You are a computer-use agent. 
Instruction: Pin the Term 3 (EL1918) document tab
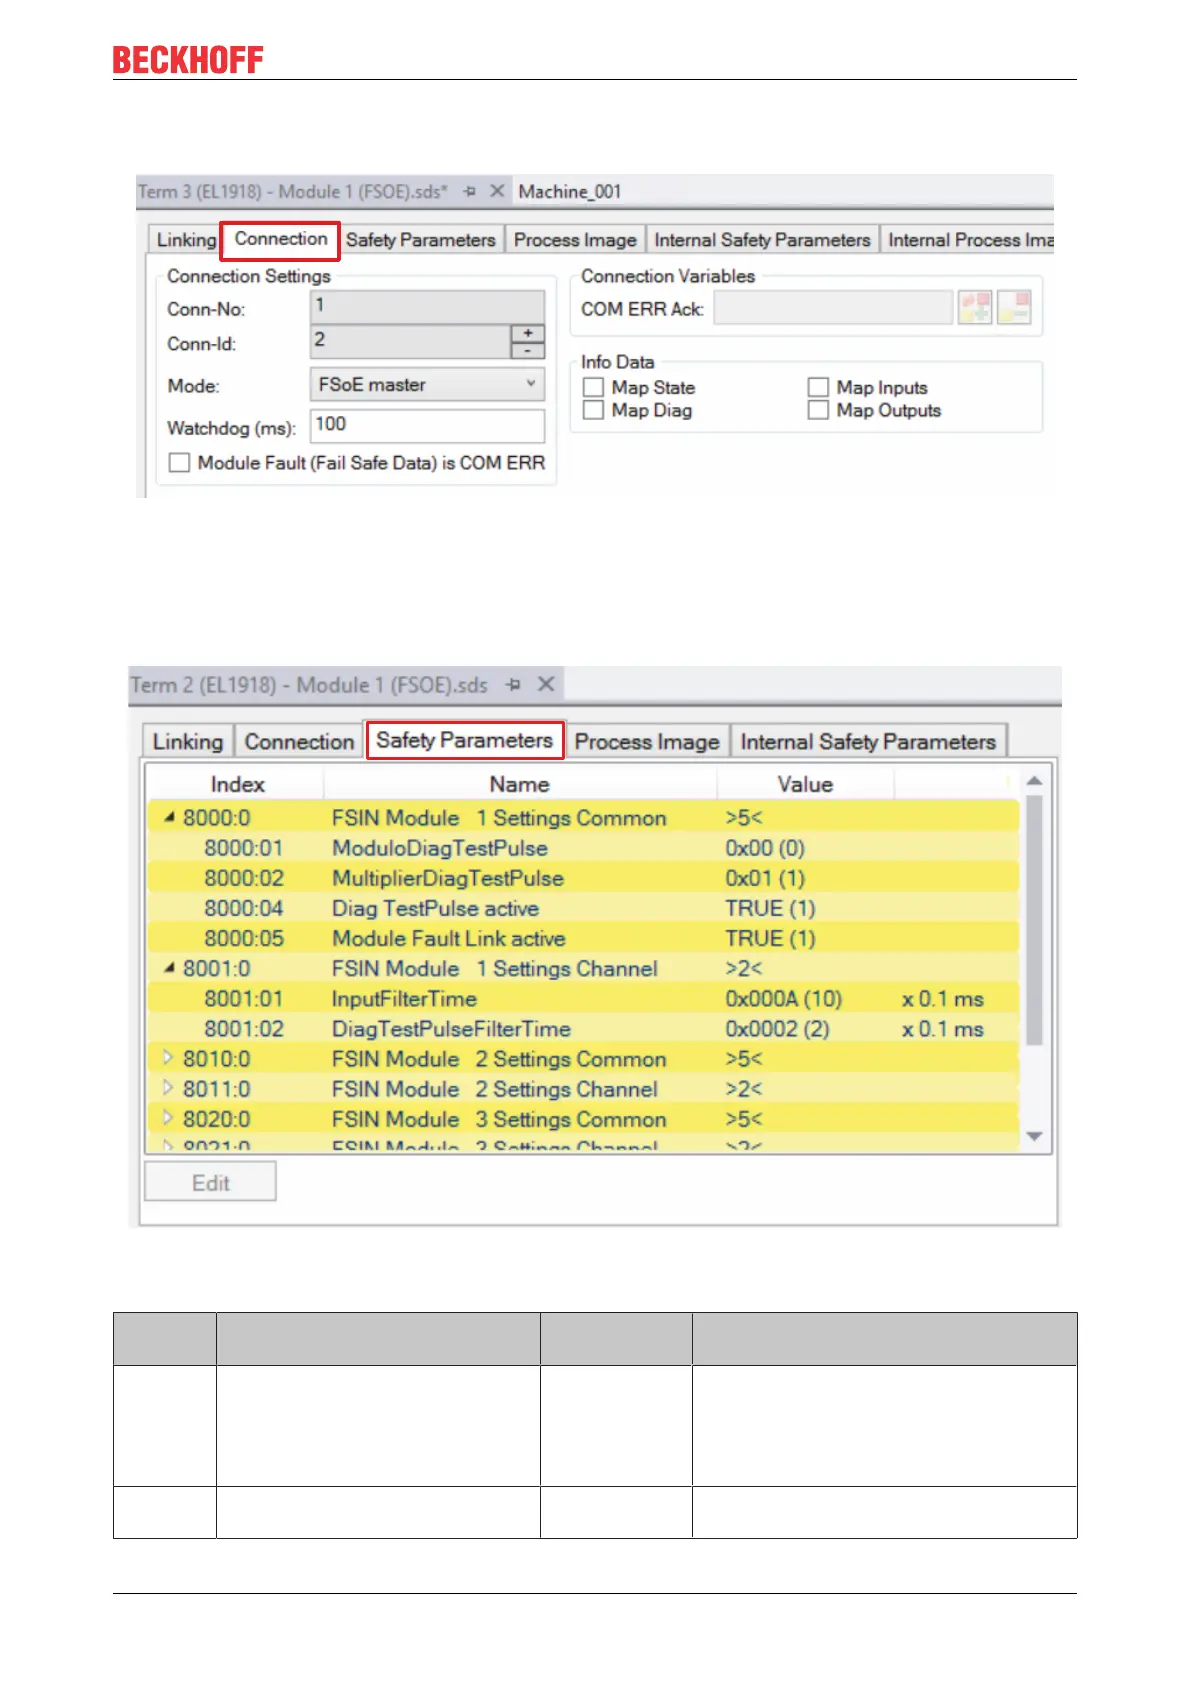point(470,191)
